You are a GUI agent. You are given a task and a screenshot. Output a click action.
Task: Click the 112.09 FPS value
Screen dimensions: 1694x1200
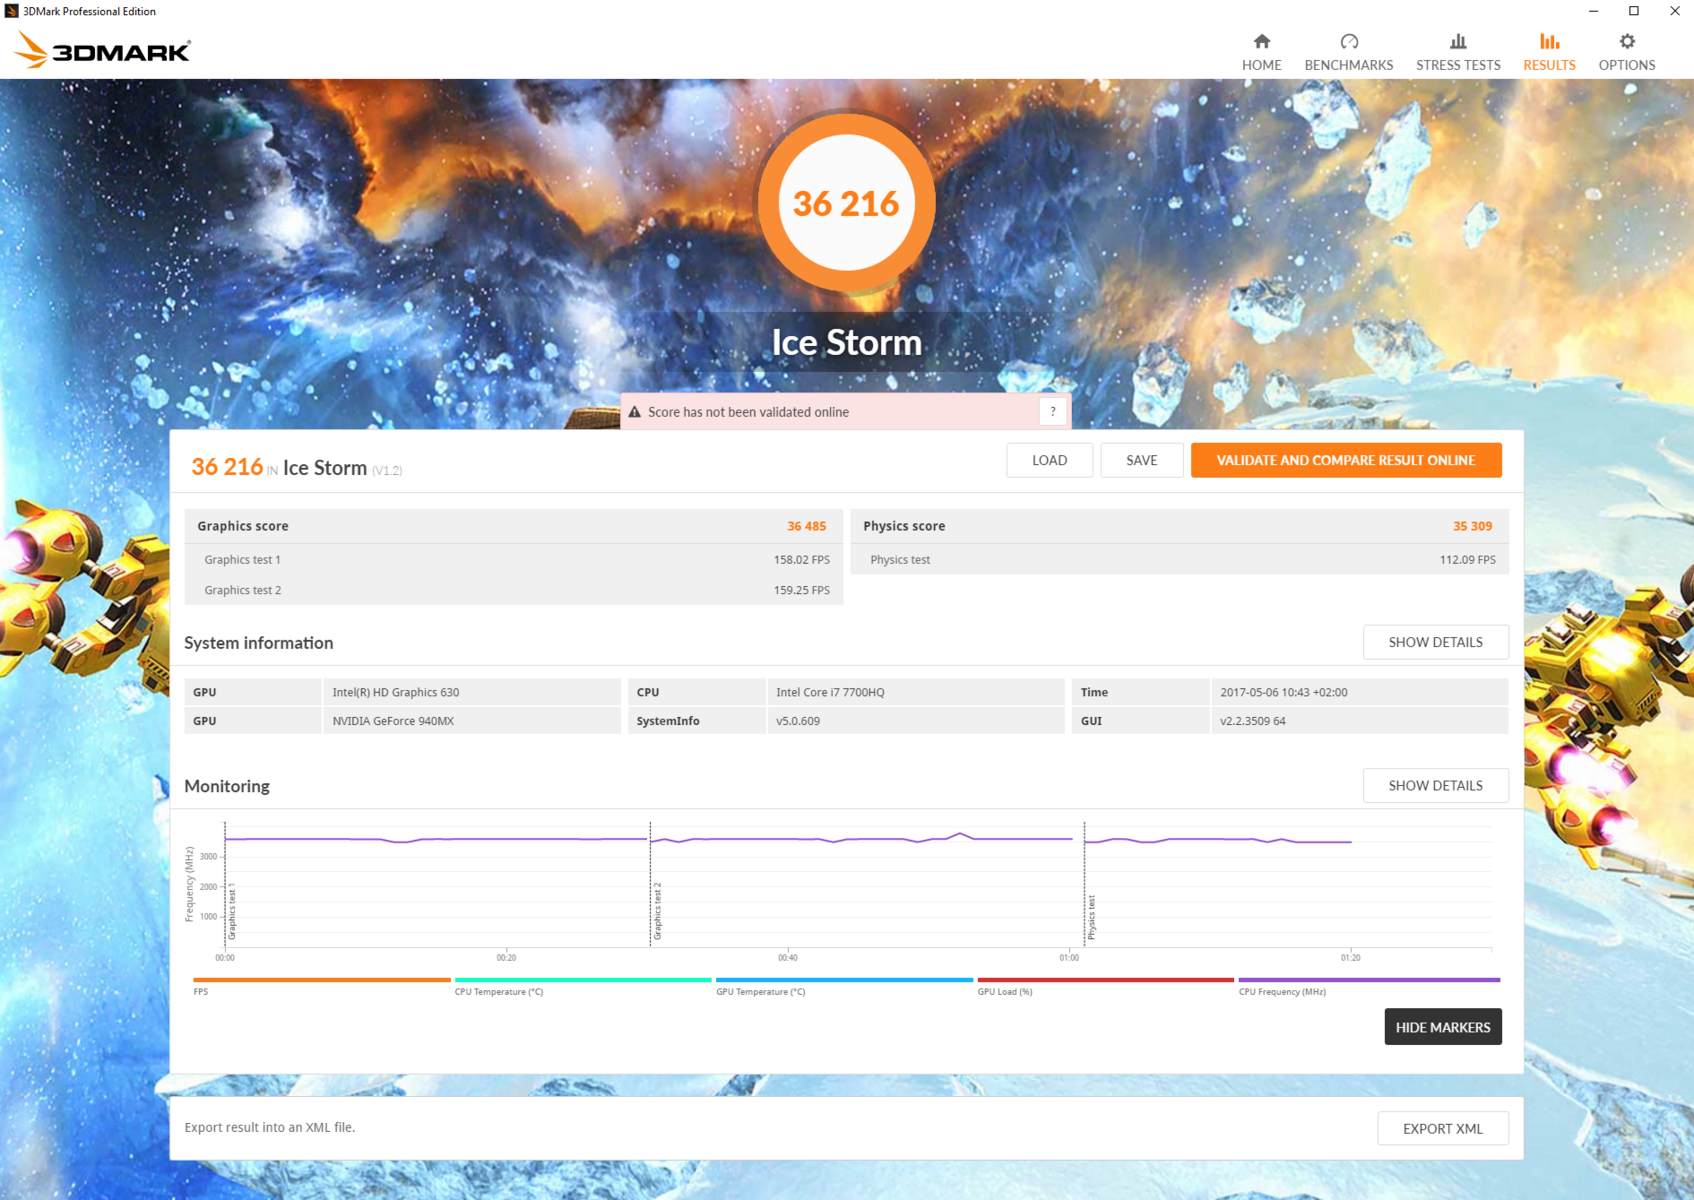(1467, 560)
